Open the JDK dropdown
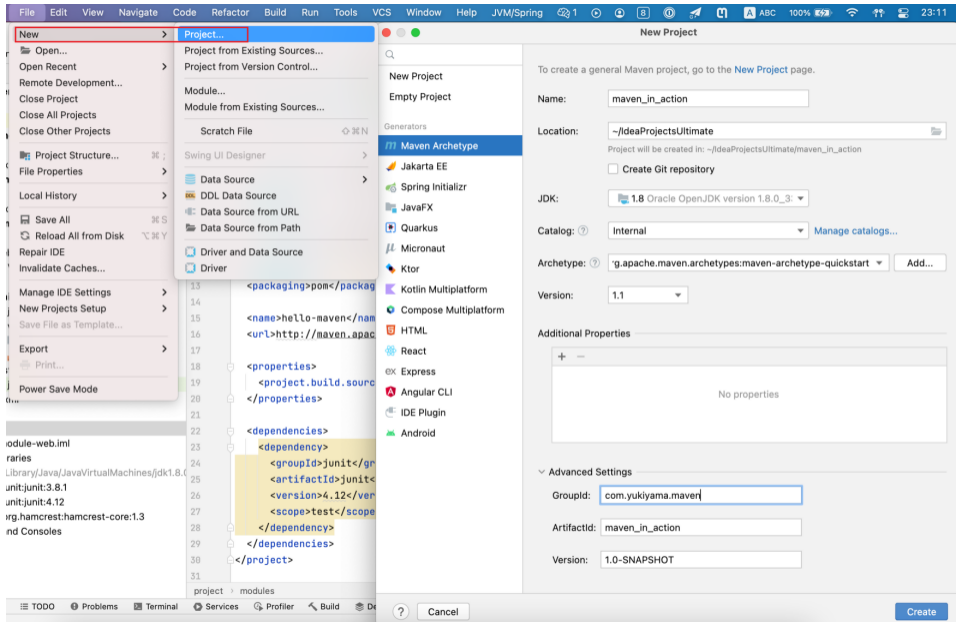Screen dimensions: 964x632 pyautogui.click(x=708, y=199)
